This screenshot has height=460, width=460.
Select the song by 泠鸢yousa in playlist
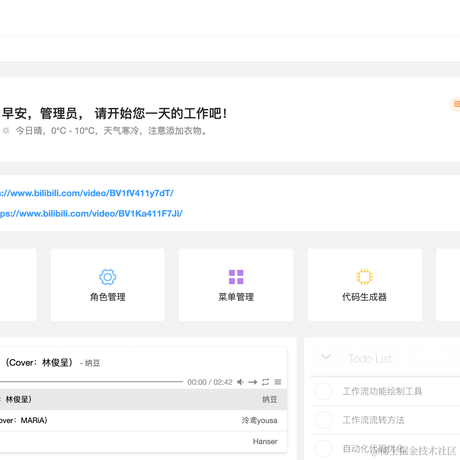click(144, 420)
